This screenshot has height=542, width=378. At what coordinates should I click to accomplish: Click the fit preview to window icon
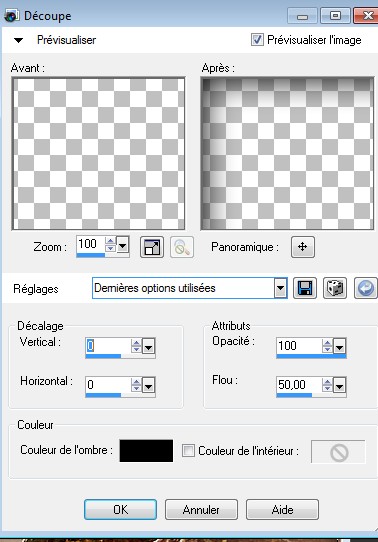(152, 247)
